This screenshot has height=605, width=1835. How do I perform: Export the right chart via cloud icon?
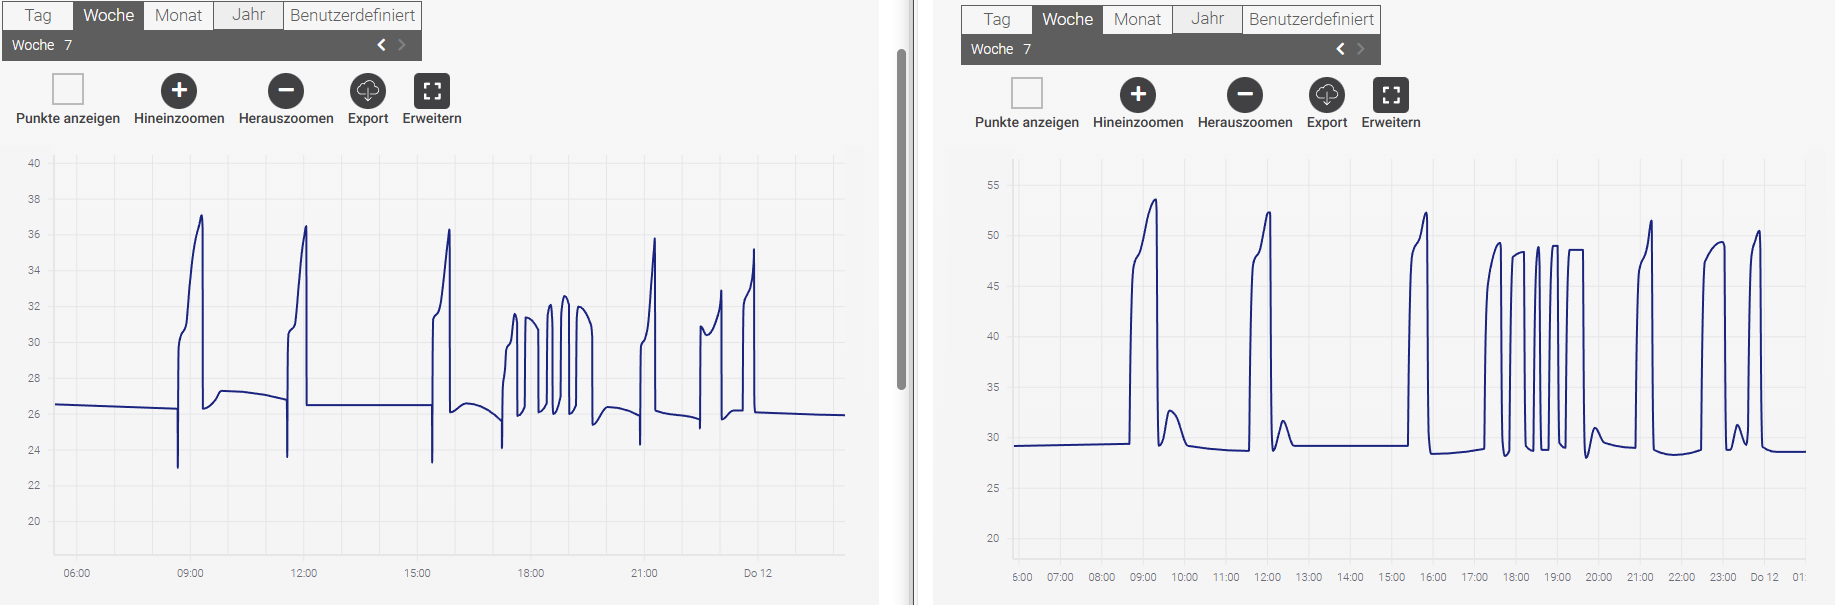(x=1327, y=95)
